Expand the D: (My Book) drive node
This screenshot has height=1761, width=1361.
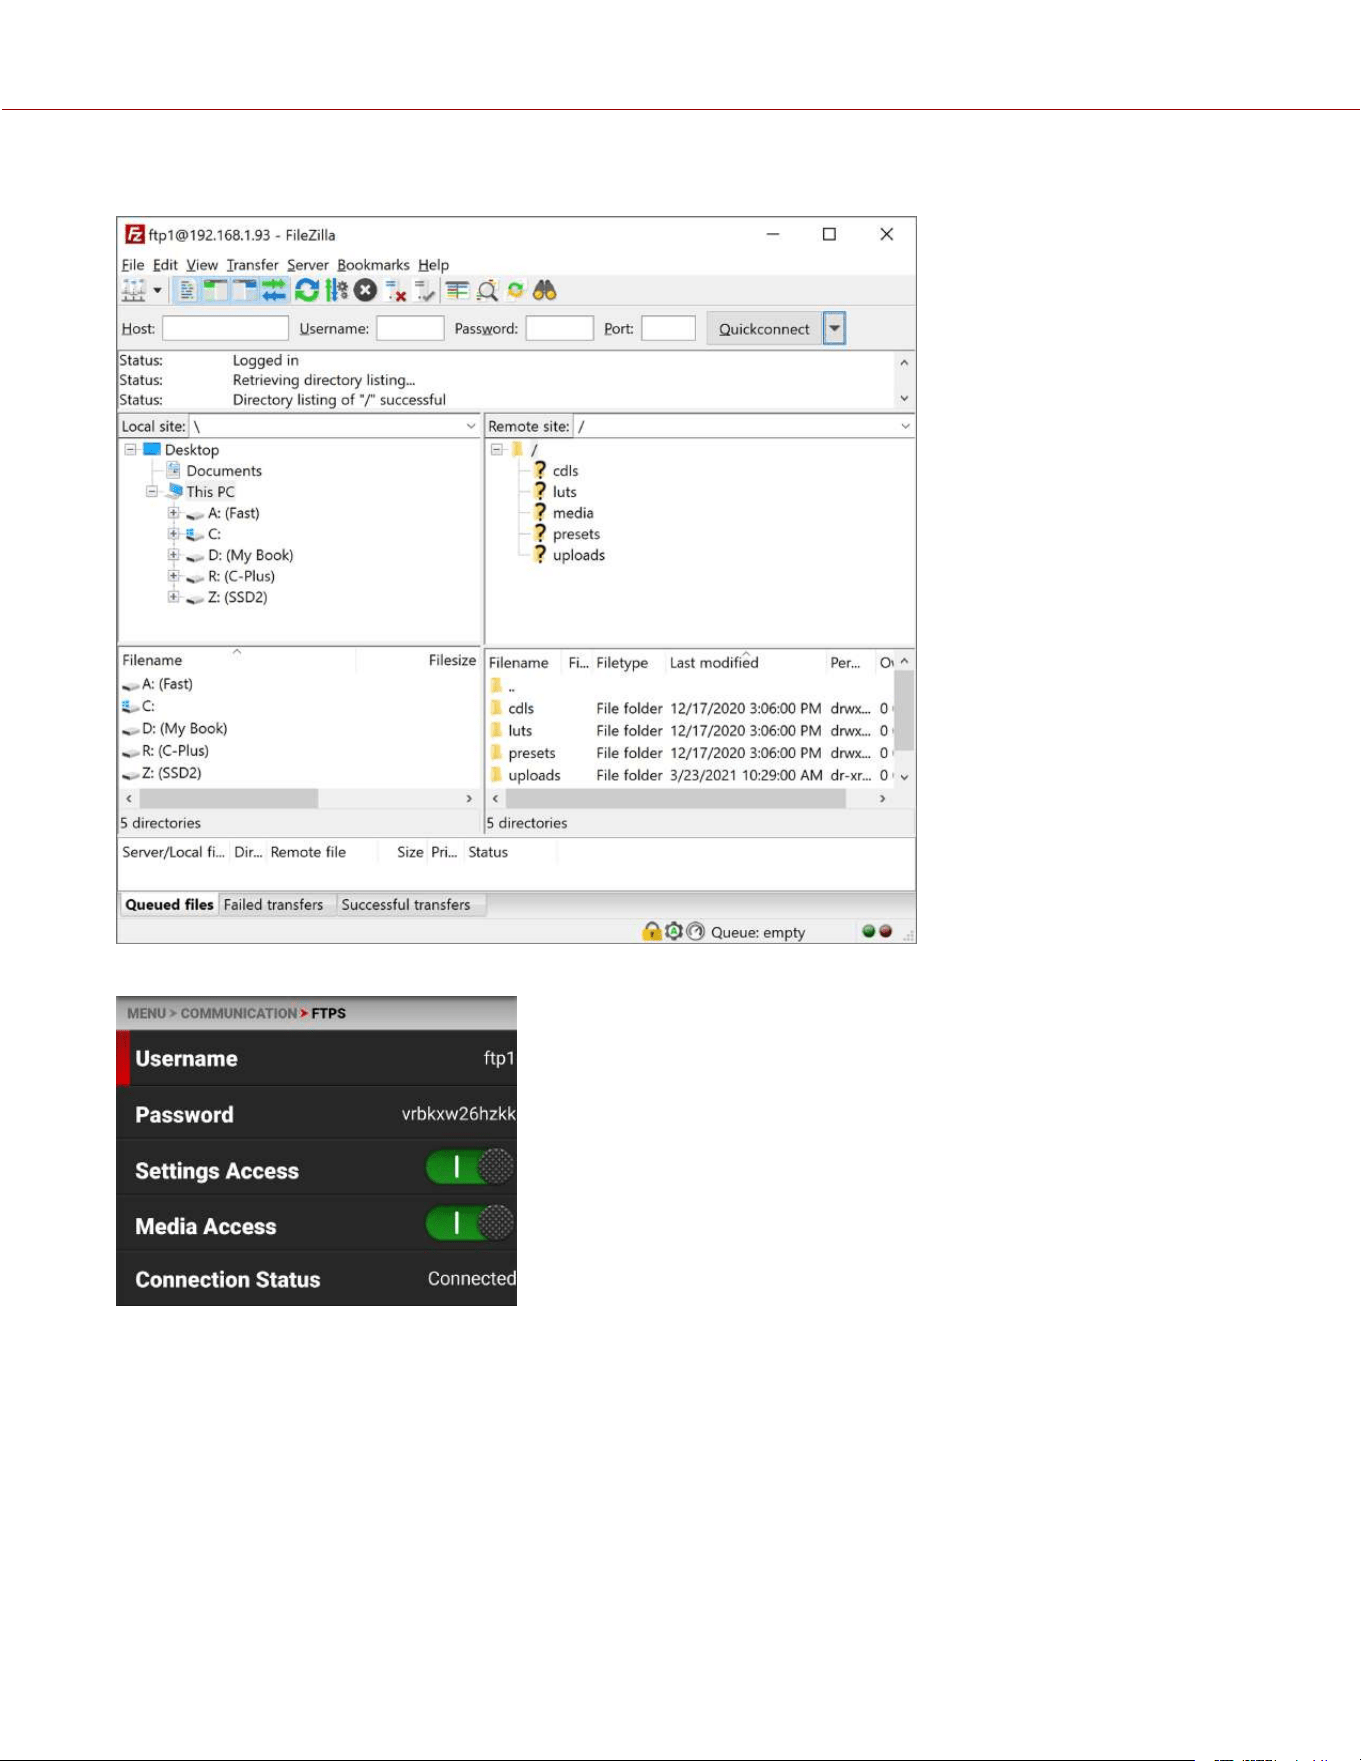point(173,555)
